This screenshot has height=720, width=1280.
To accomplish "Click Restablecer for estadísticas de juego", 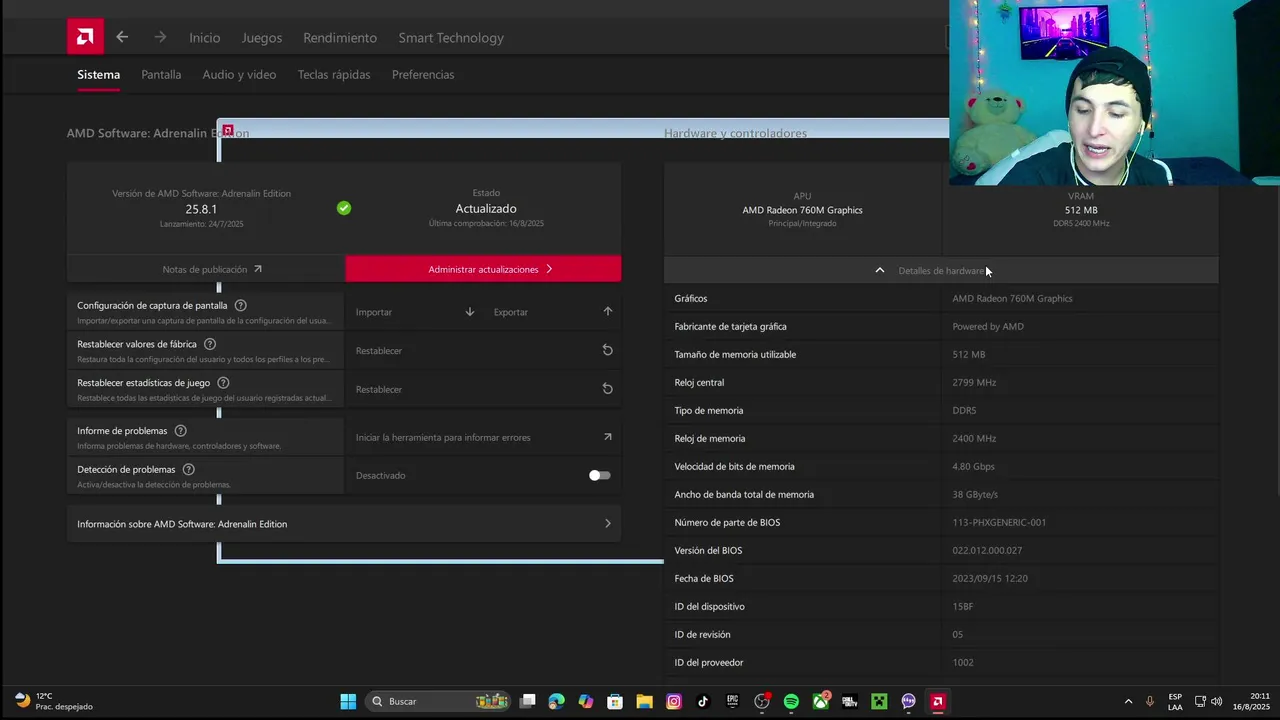I will coord(379,390).
